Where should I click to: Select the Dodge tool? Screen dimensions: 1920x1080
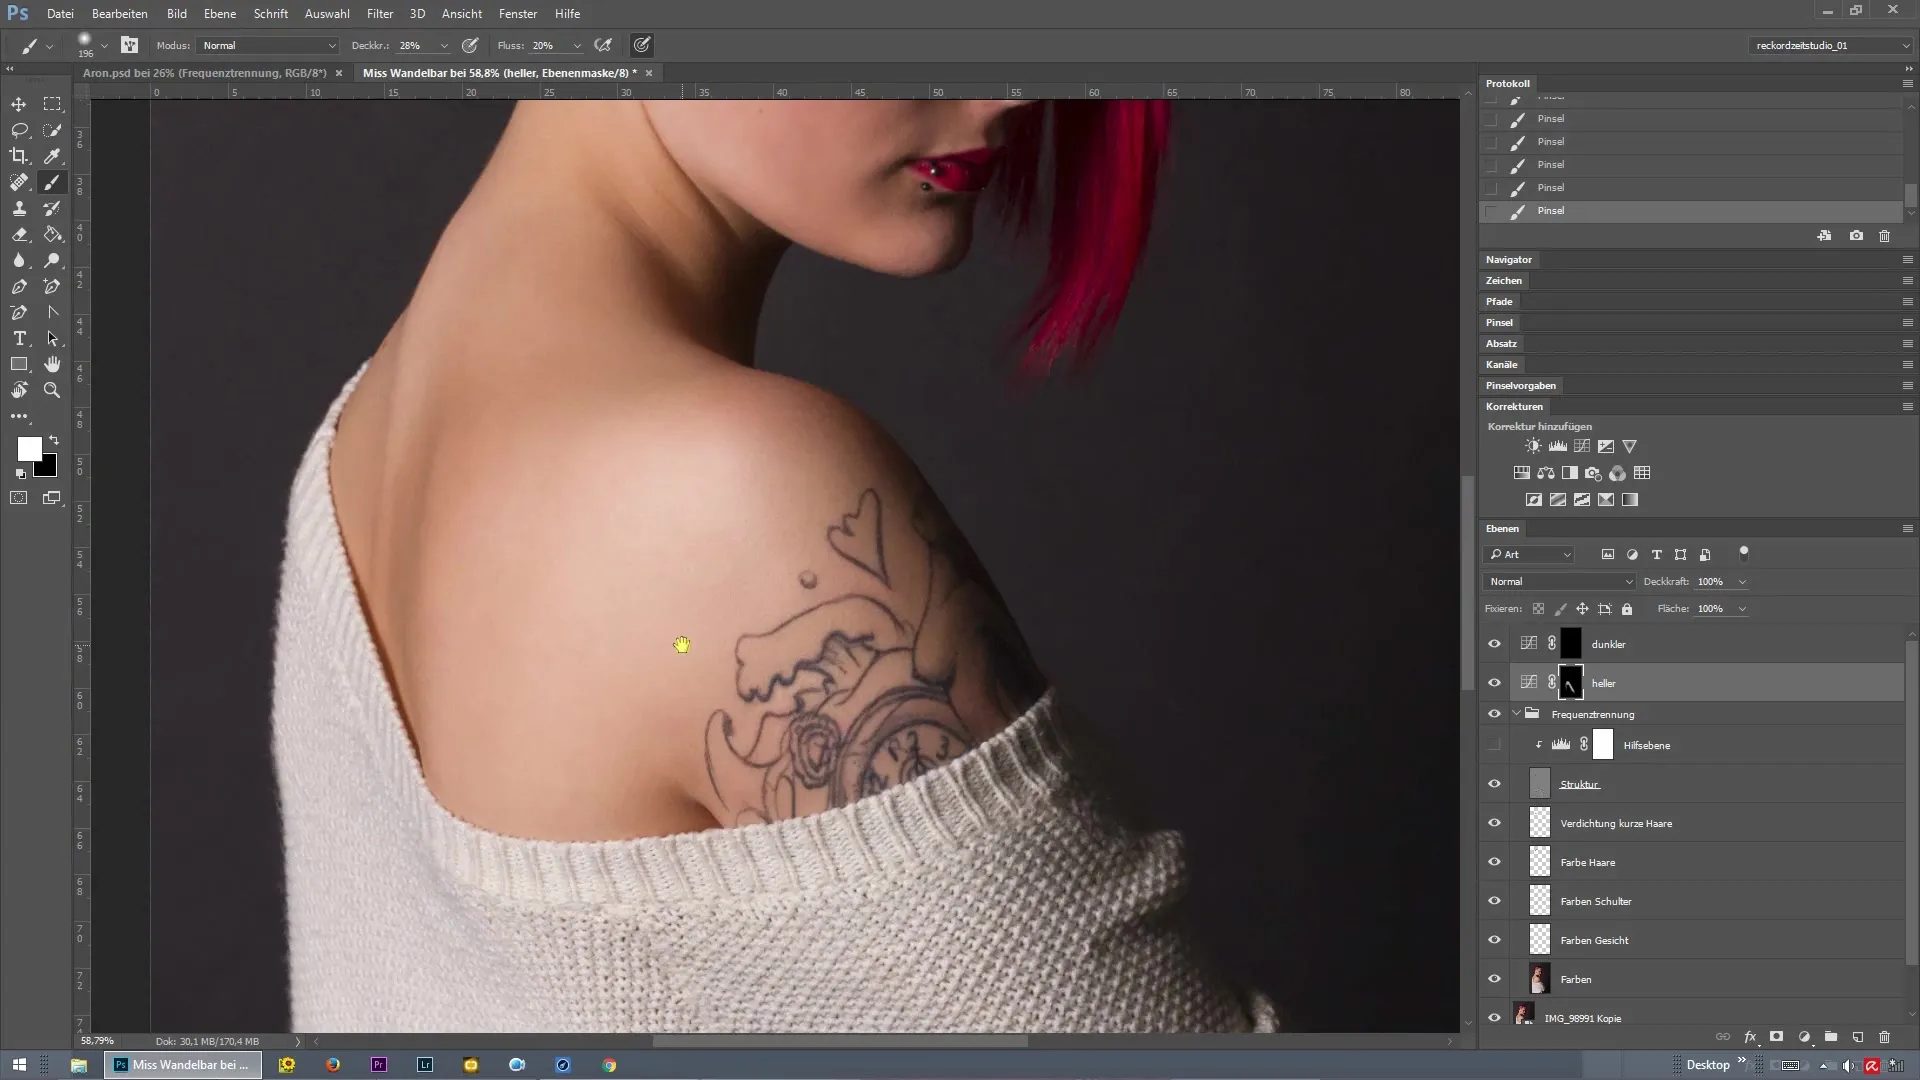52,260
